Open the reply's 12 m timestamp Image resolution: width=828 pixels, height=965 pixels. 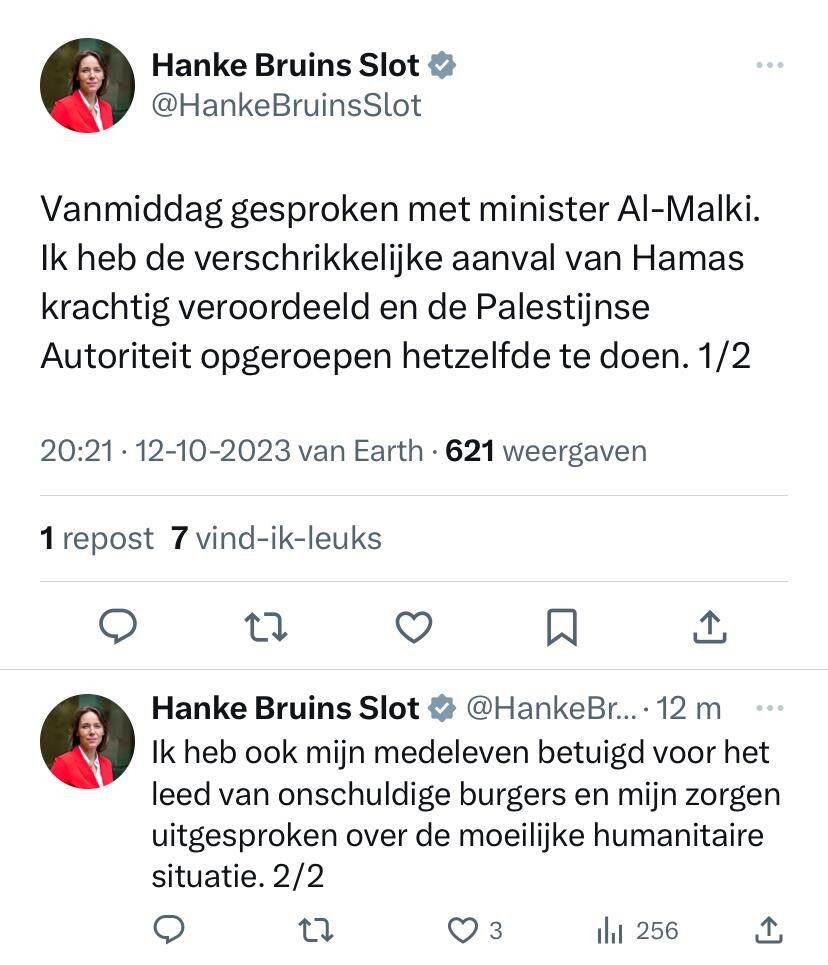click(x=689, y=708)
